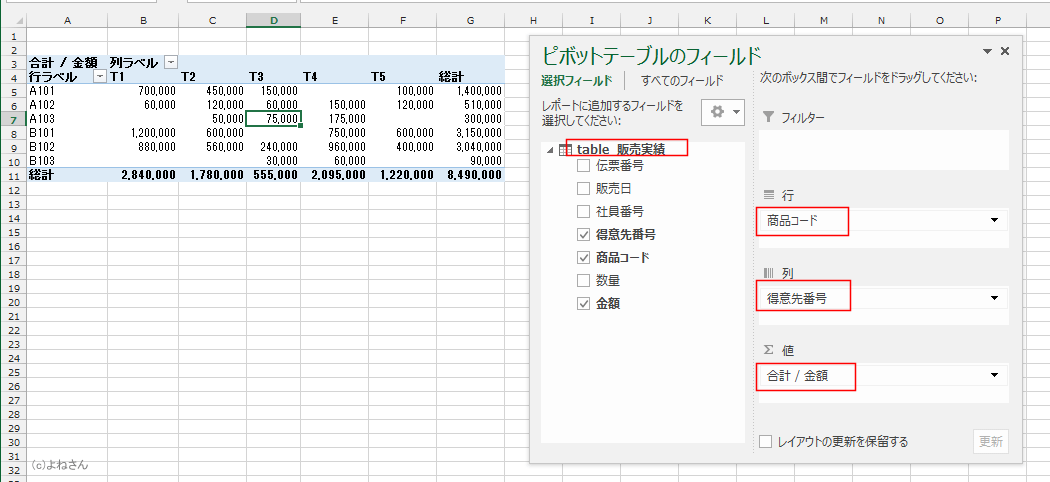The image size is (1050, 482).
Task: Tick the 数量 field checkbox
Action: pos(583,281)
